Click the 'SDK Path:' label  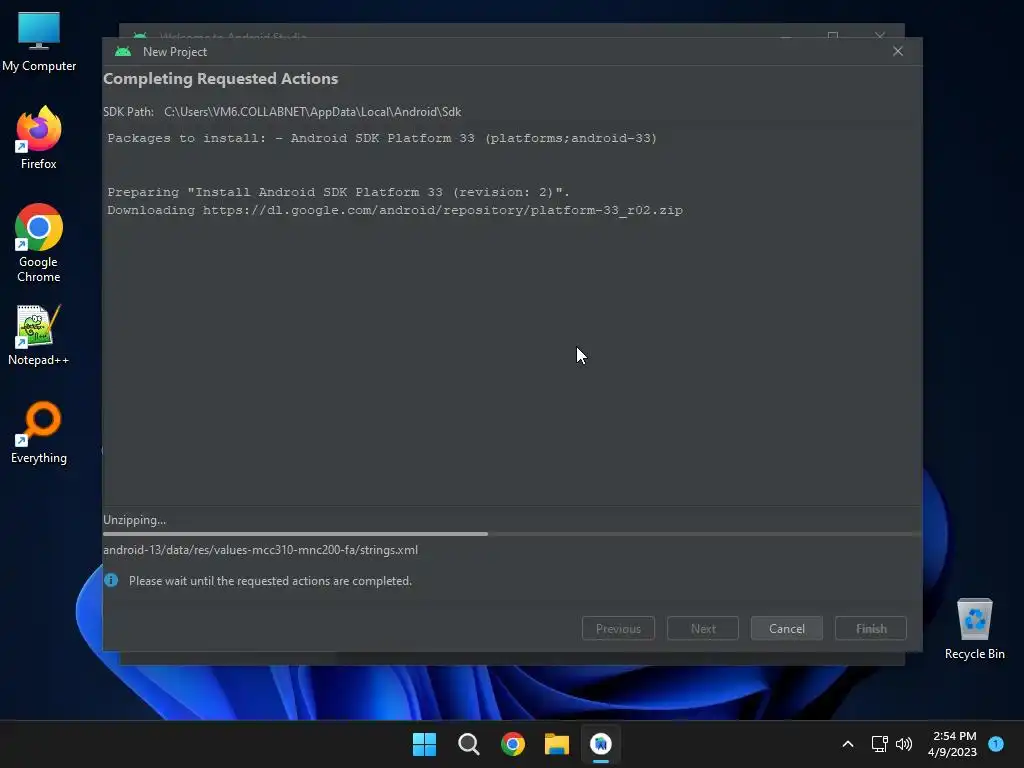pos(129,112)
